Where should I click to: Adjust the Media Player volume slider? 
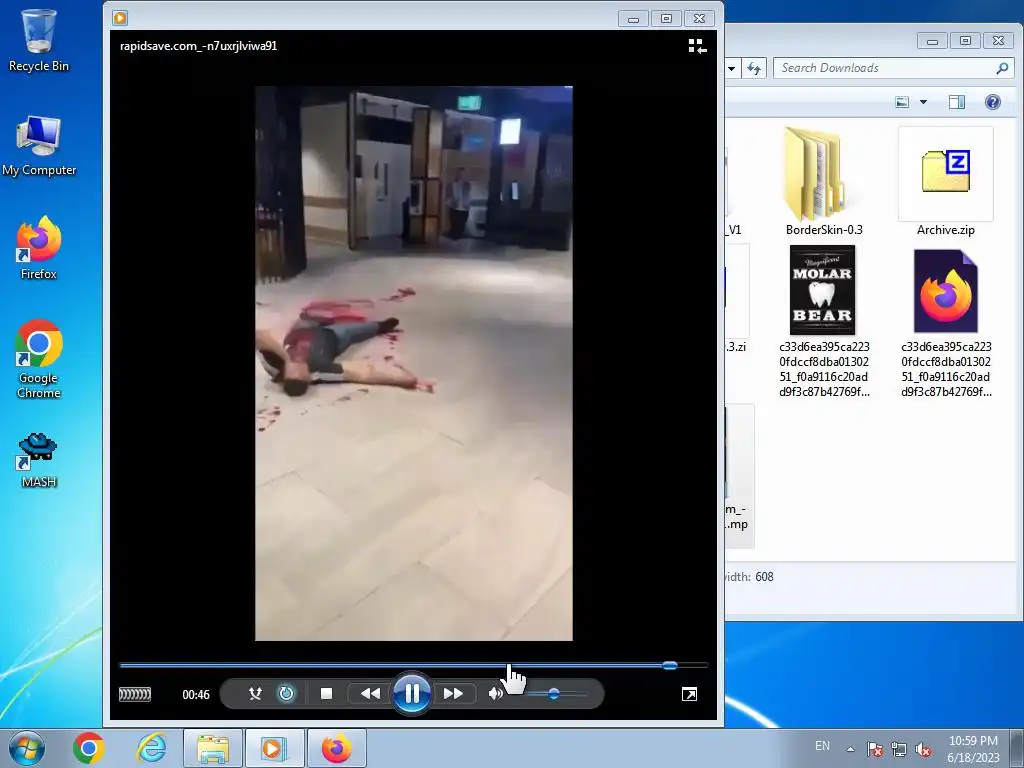(x=554, y=694)
